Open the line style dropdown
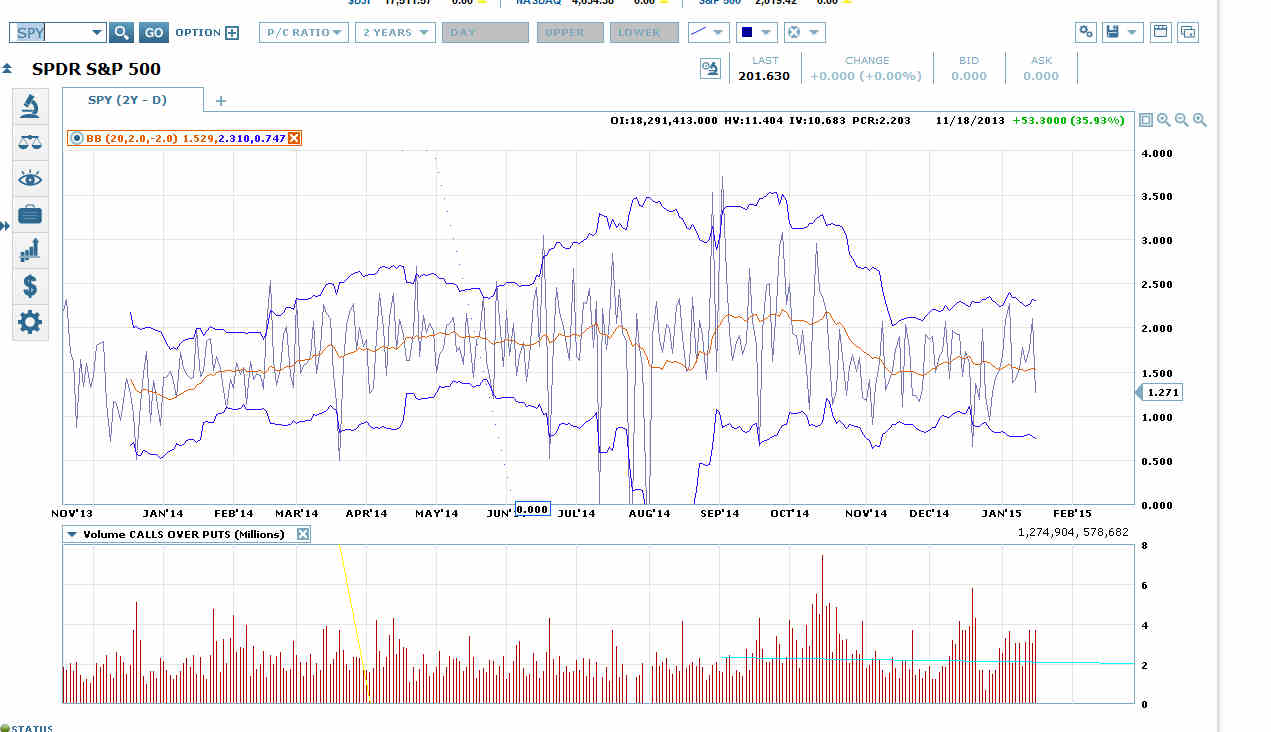This screenshot has height=732, width=1271. (709, 32)
